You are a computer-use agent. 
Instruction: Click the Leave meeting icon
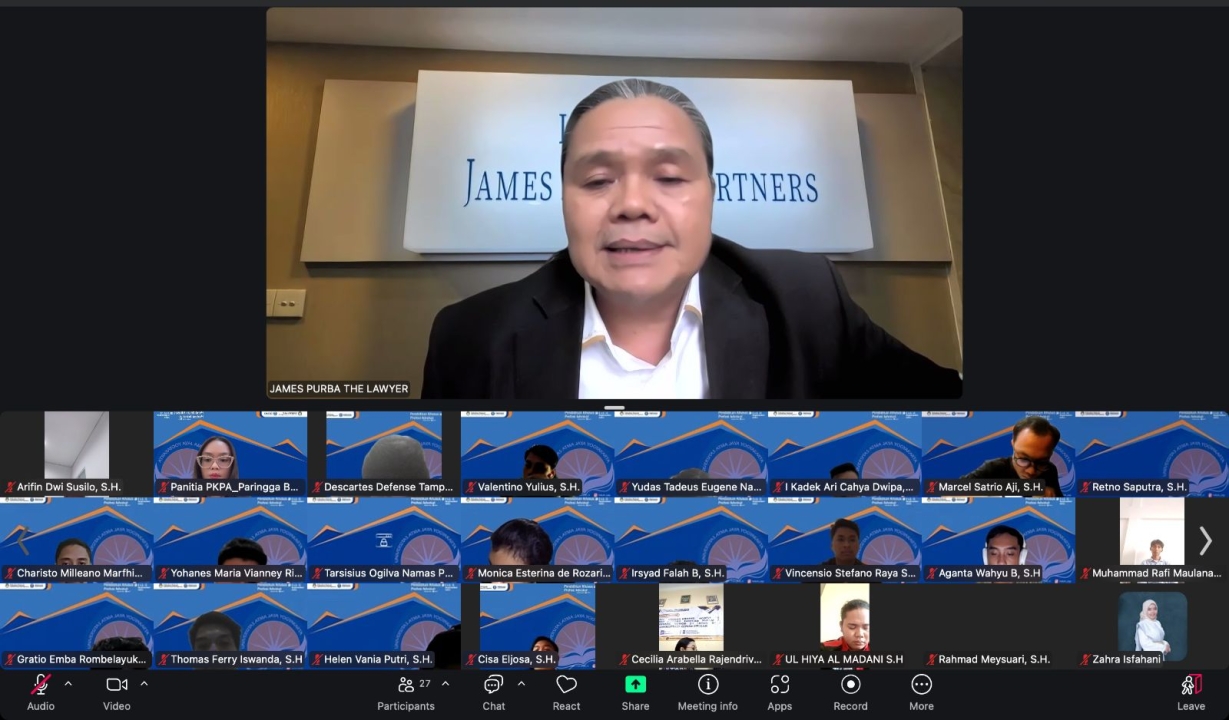coord(1191,685)
